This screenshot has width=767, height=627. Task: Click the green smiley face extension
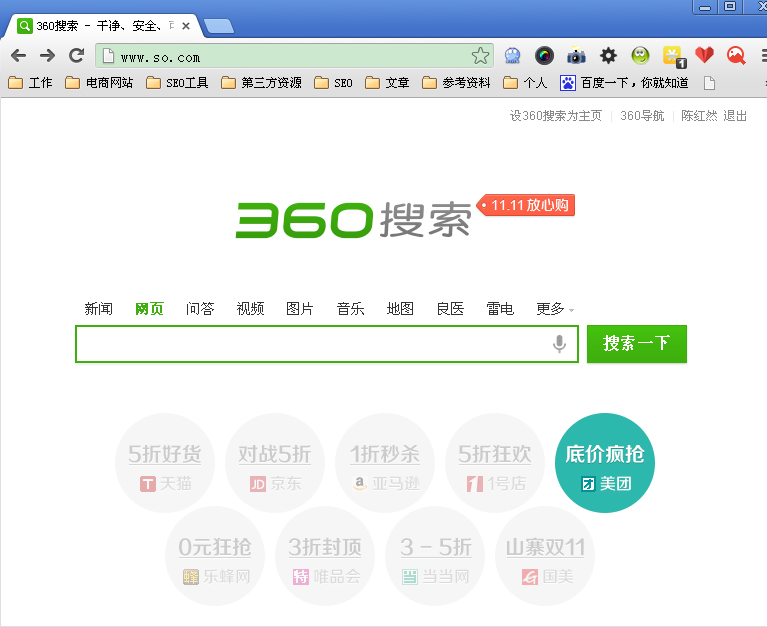[640, 56]
